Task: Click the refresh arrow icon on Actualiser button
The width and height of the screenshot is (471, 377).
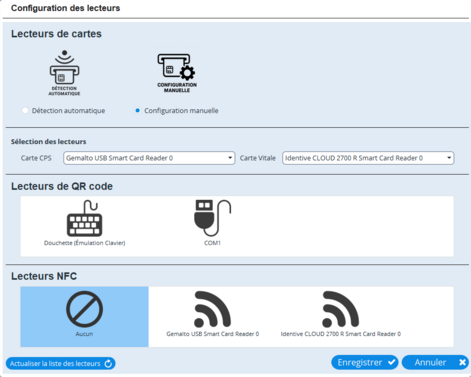Action: (108, 364)
